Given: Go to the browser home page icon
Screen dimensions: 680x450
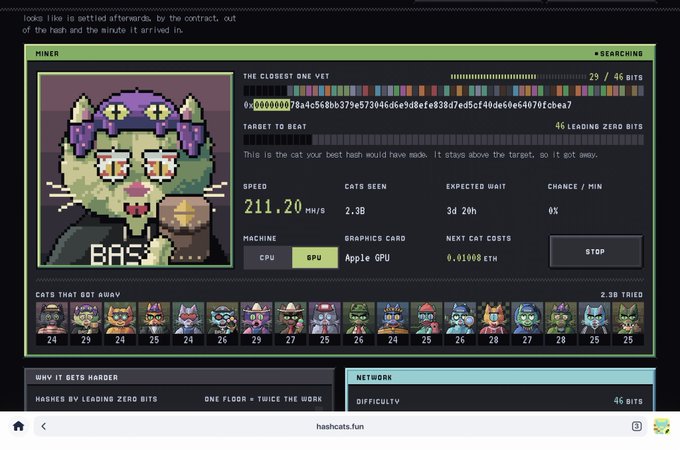Looking at the screenshot, I should tap(18, 426).
